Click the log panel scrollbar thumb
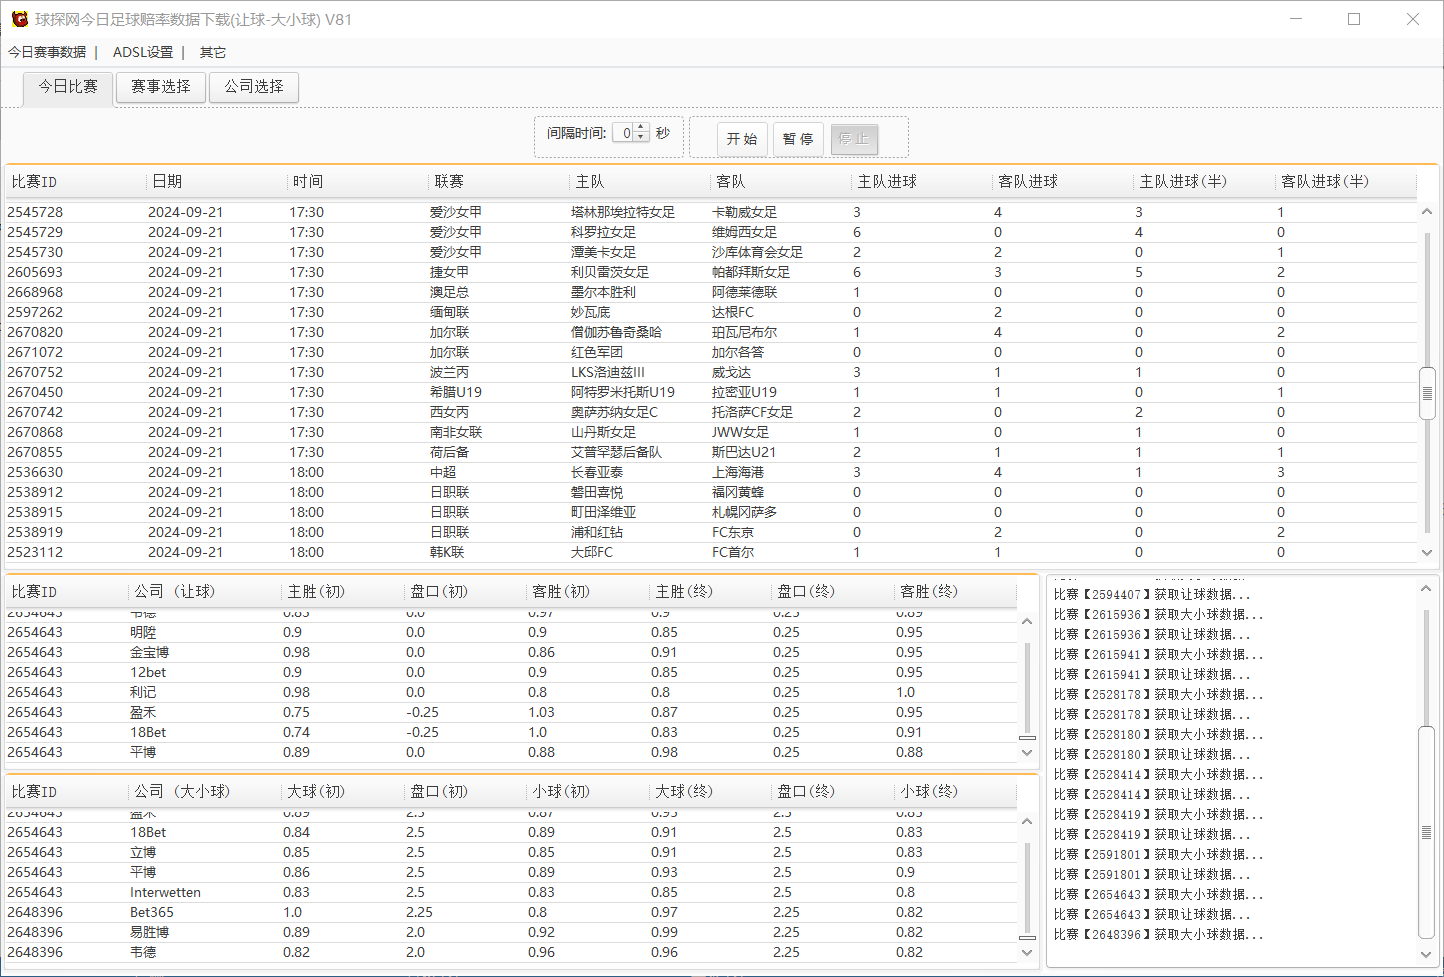The image size is (1444, 977). 1427,832
